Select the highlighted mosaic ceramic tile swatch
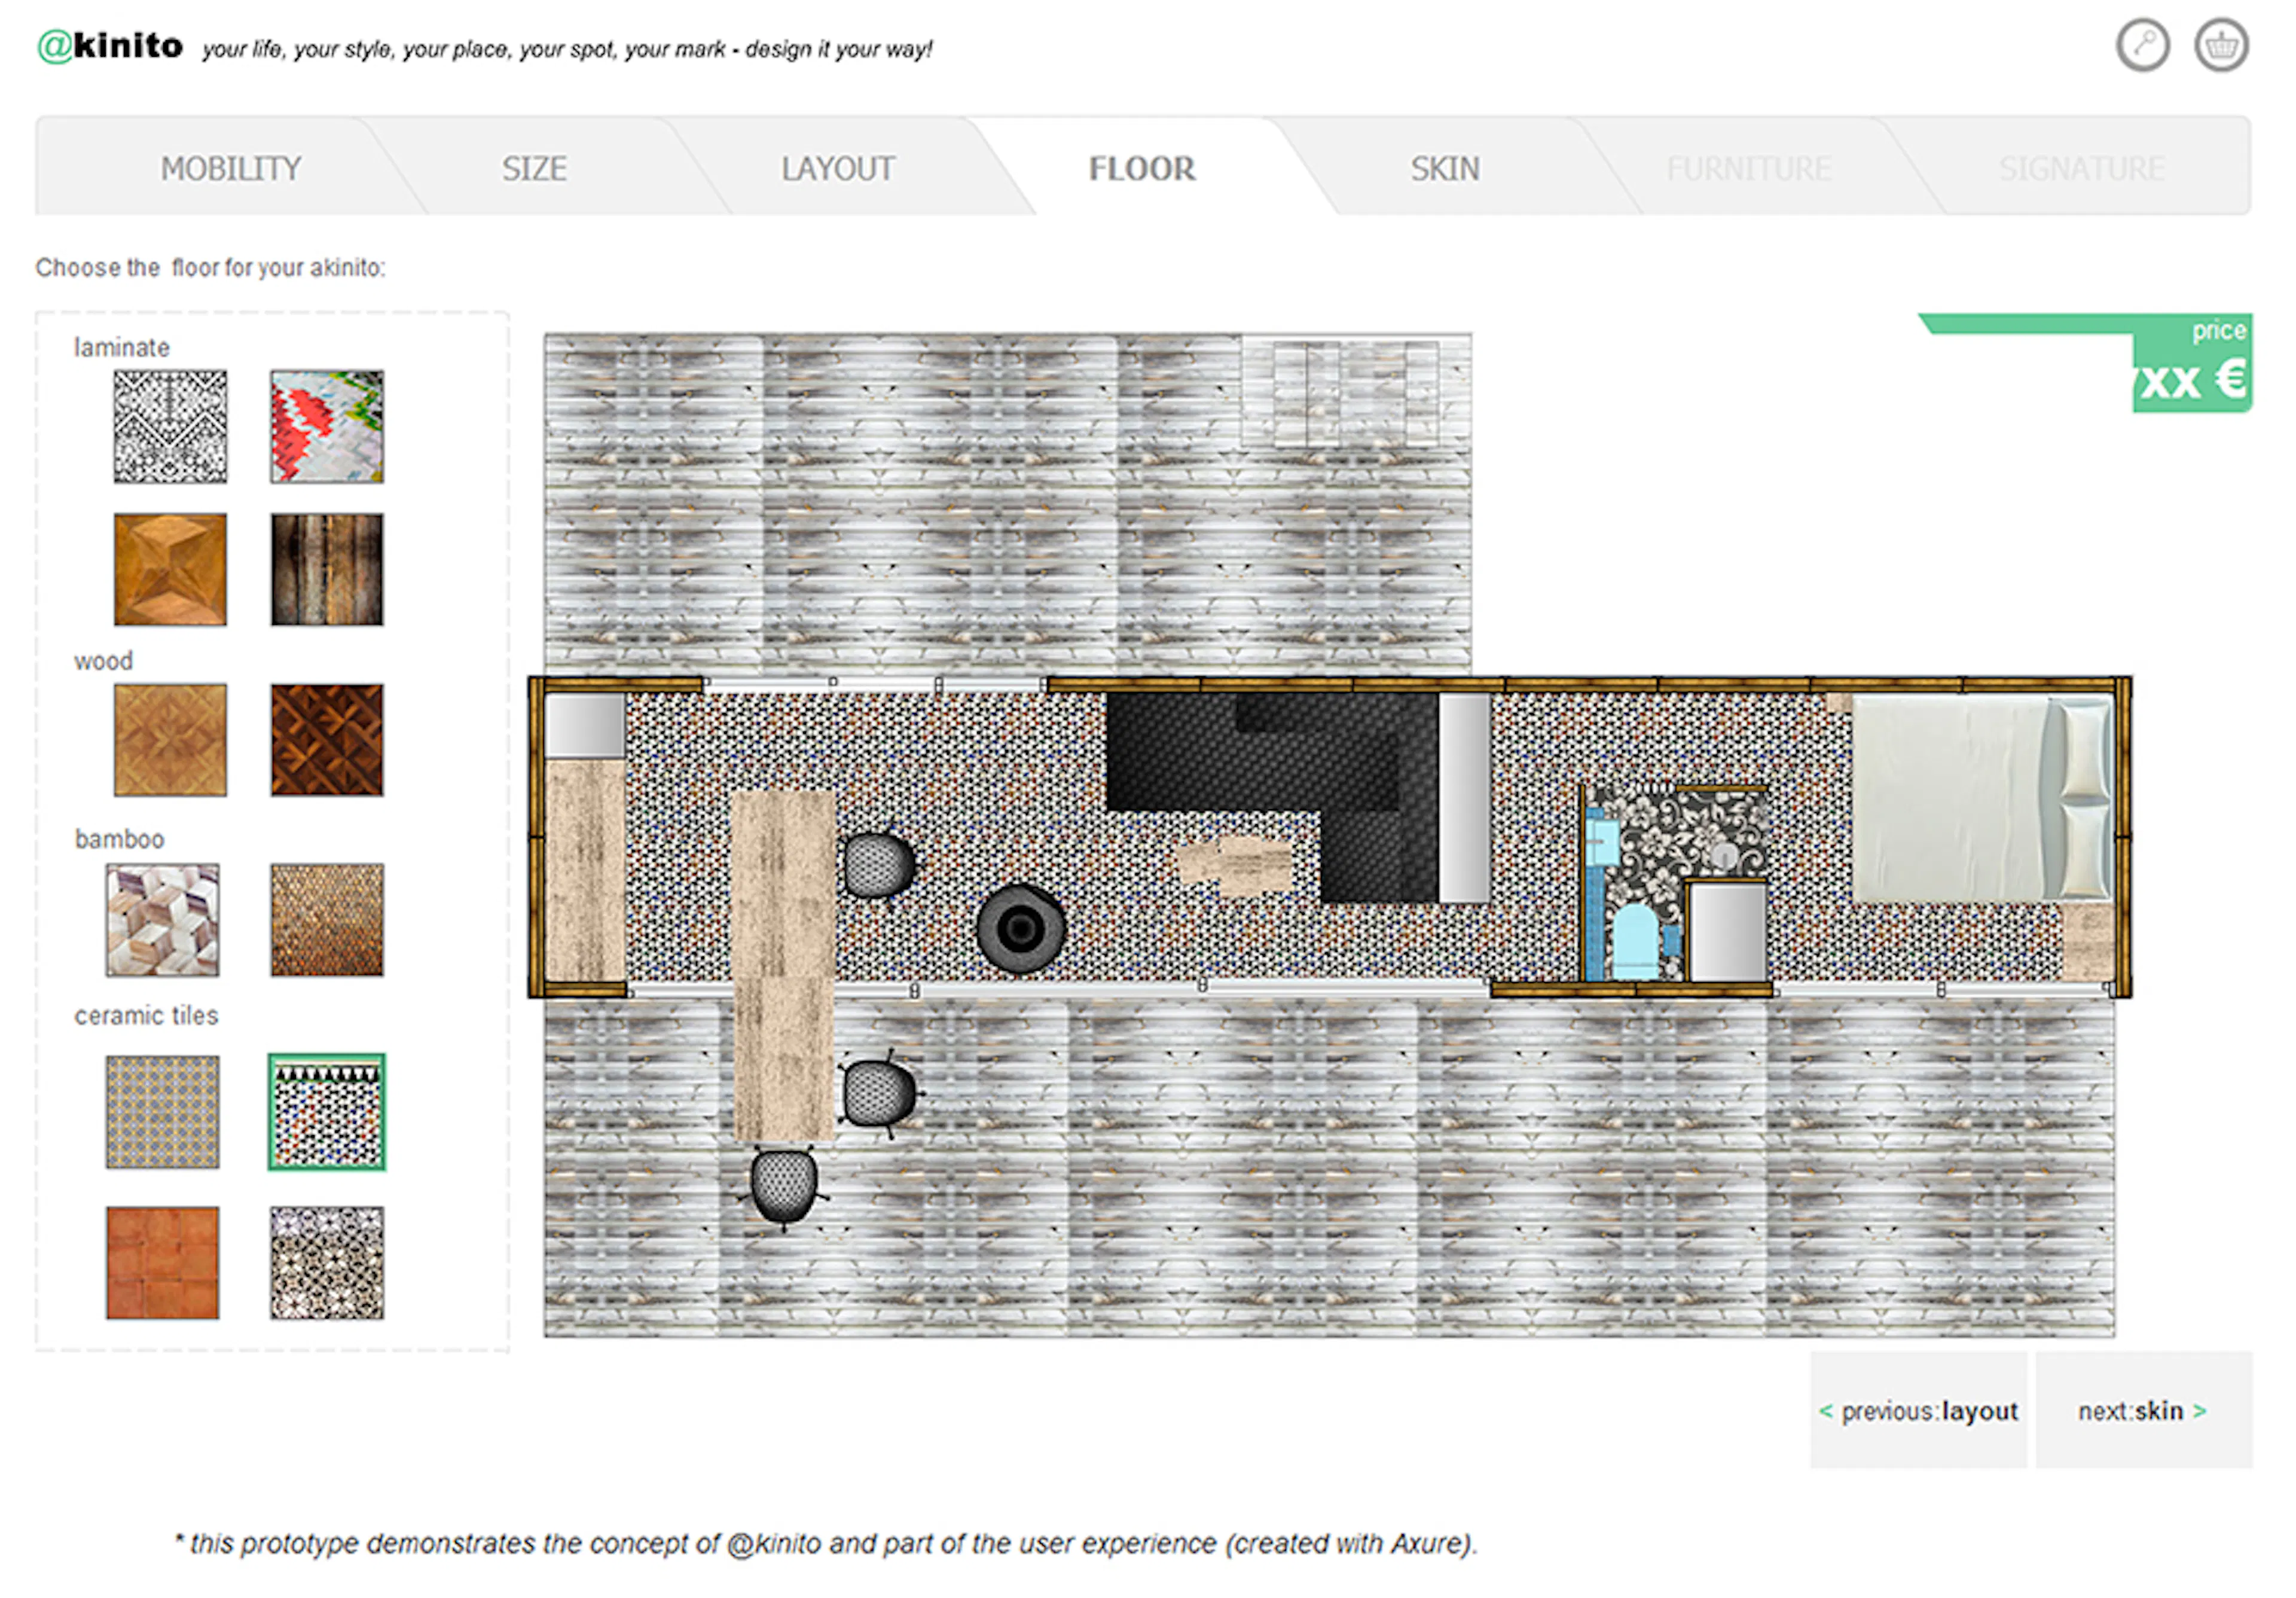This screenshot has height=1598, width=2296. (x=326, y=1111)
